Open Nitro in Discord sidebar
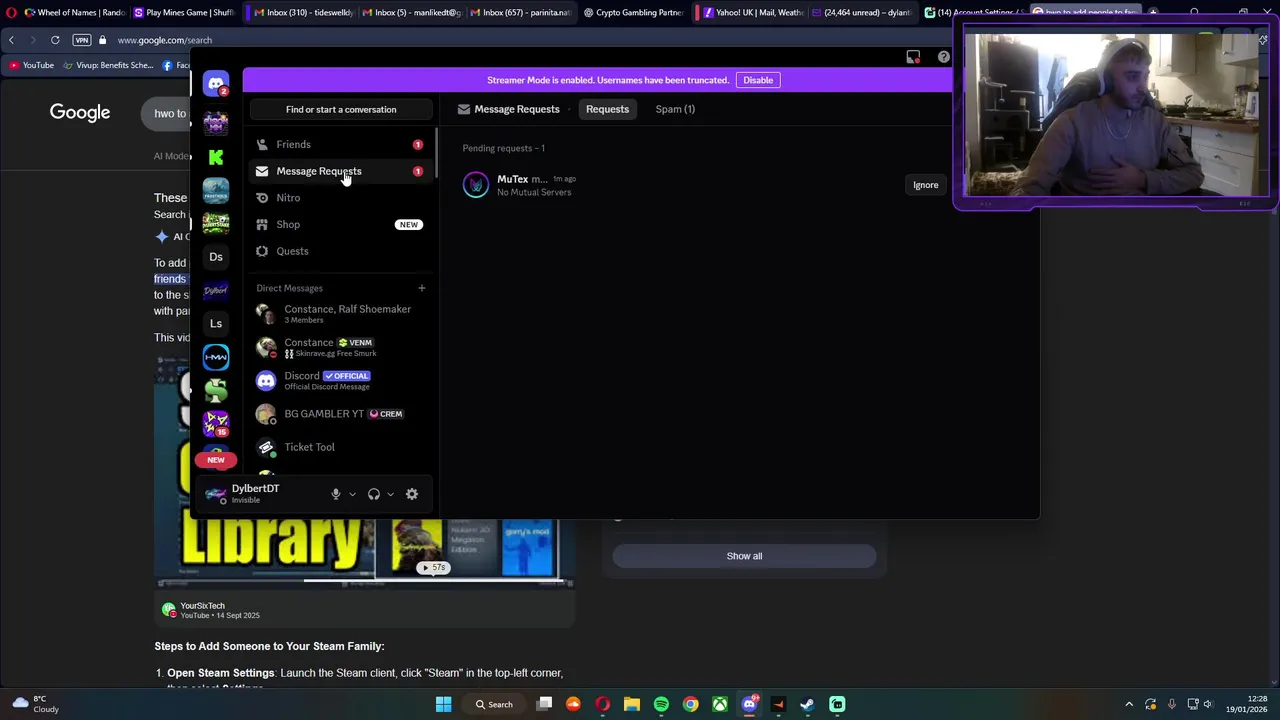This screenshot has width=1280, height=720. pos(341,198)
